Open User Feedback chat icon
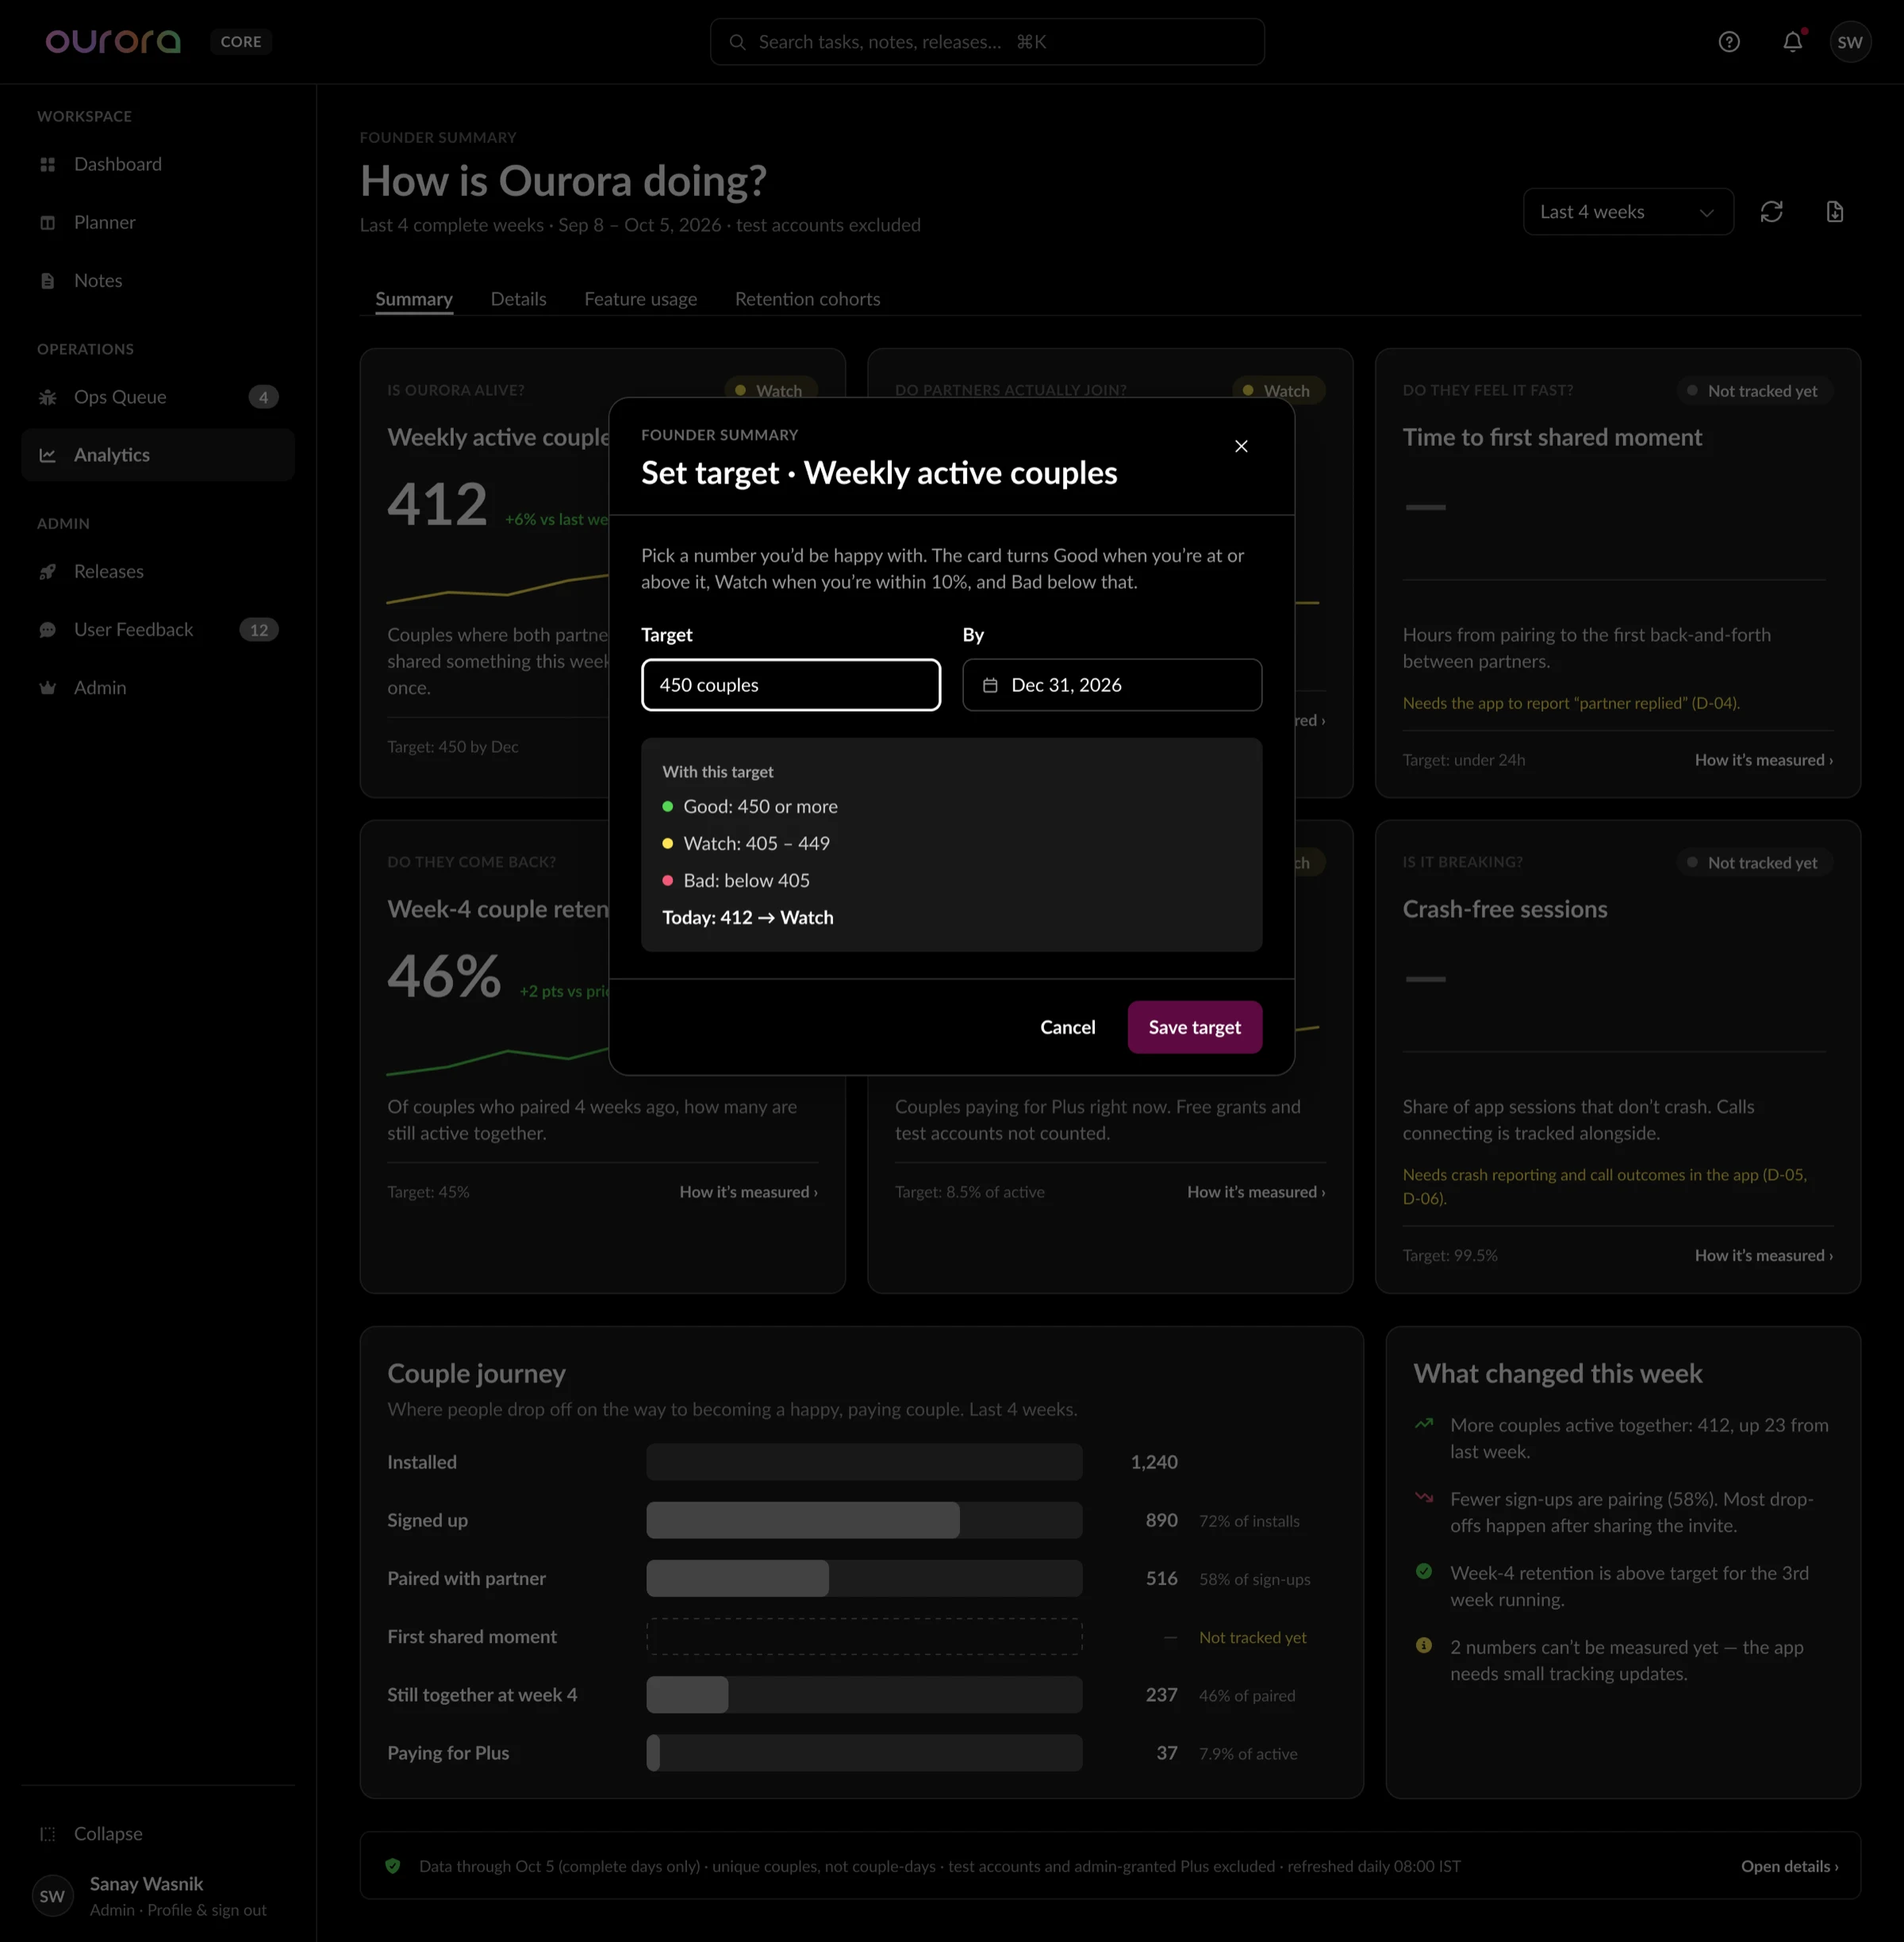 tap(47, 629)
